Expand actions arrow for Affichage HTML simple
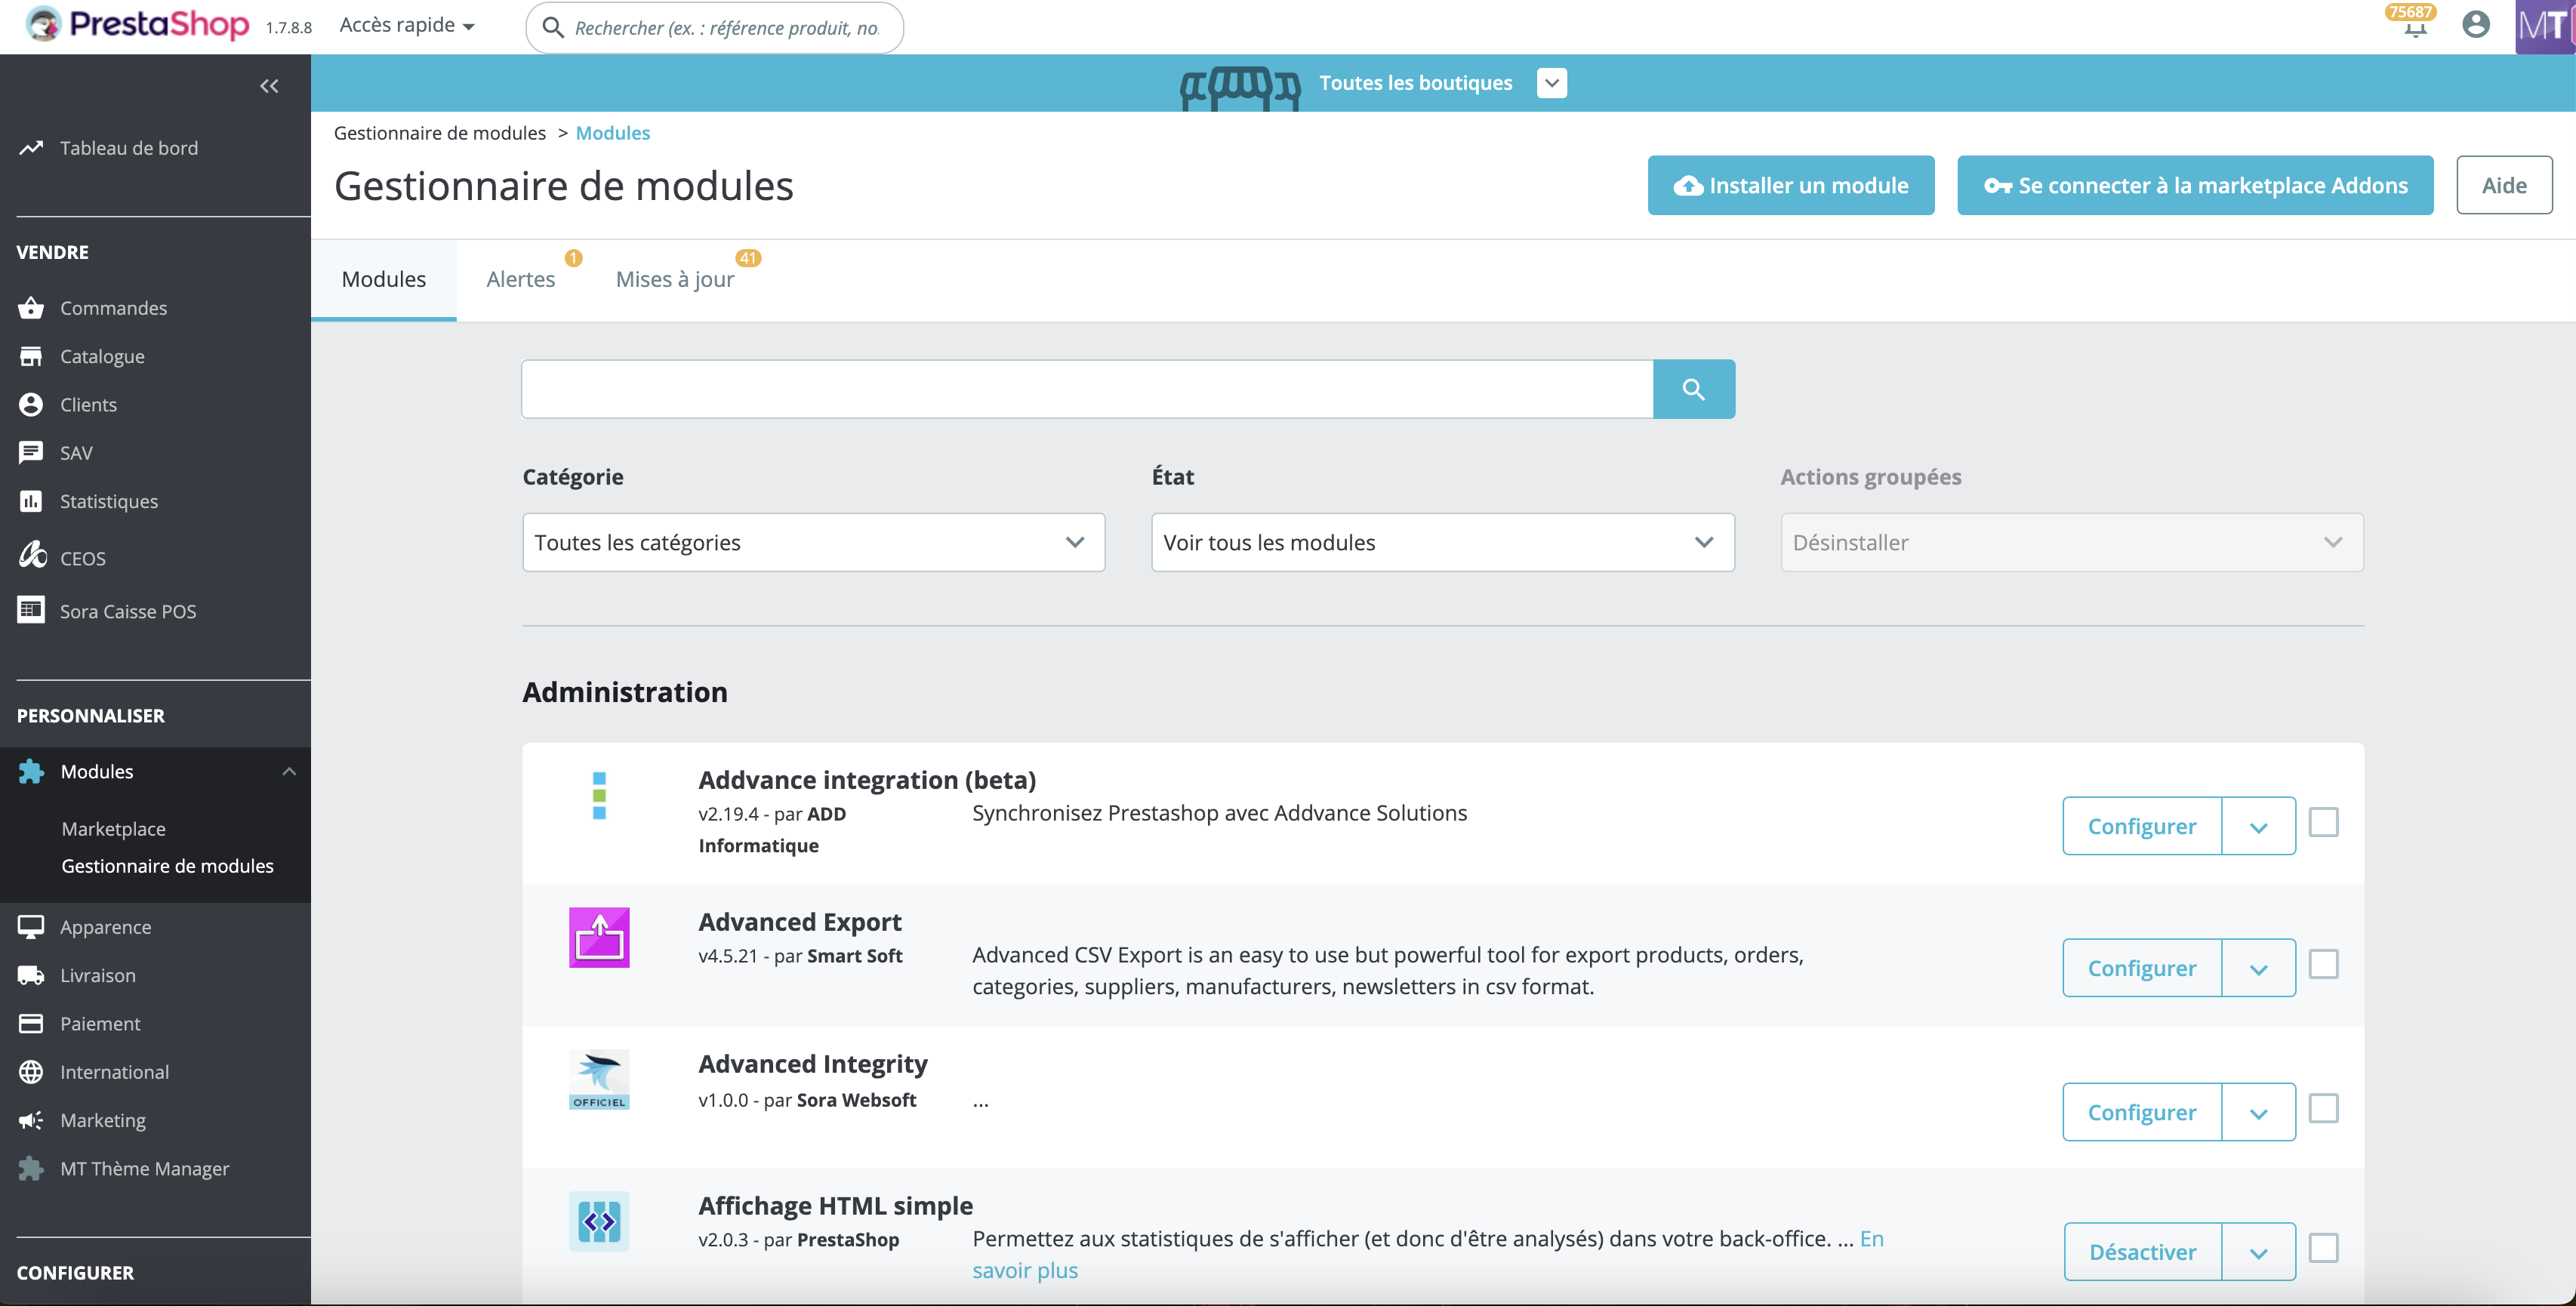The width and height of the screenshot is (2576, 1306). (2258, 1252)
